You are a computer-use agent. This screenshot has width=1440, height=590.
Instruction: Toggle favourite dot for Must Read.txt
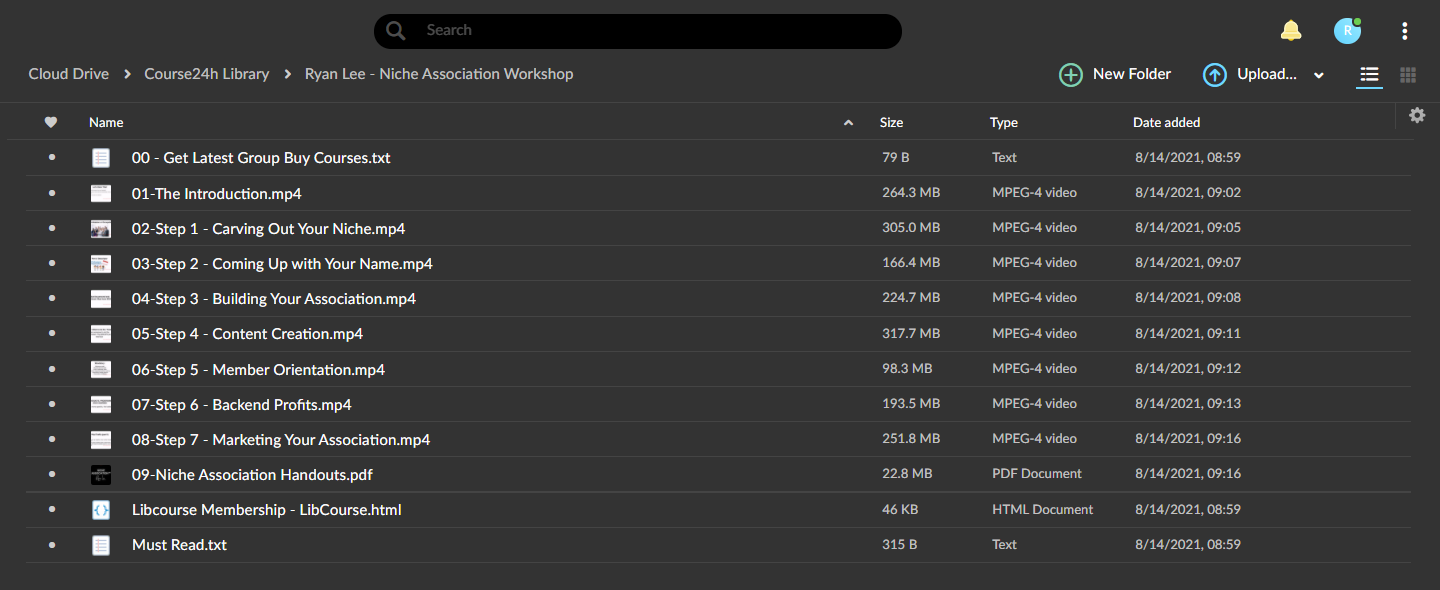tap(52, 545)
